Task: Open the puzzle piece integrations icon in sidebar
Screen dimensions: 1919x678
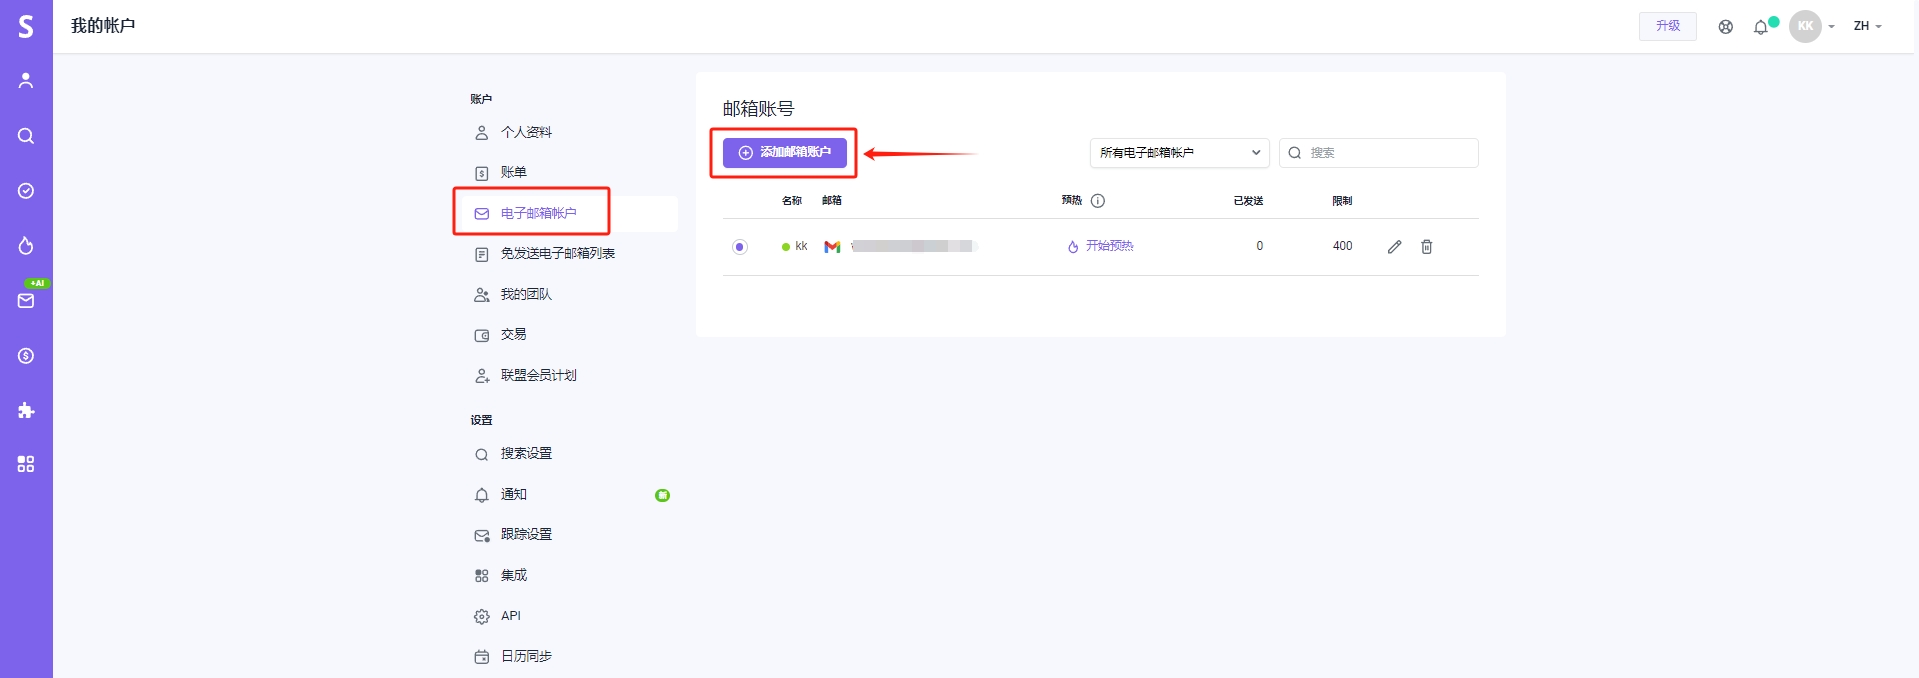Action: point(26,410)
